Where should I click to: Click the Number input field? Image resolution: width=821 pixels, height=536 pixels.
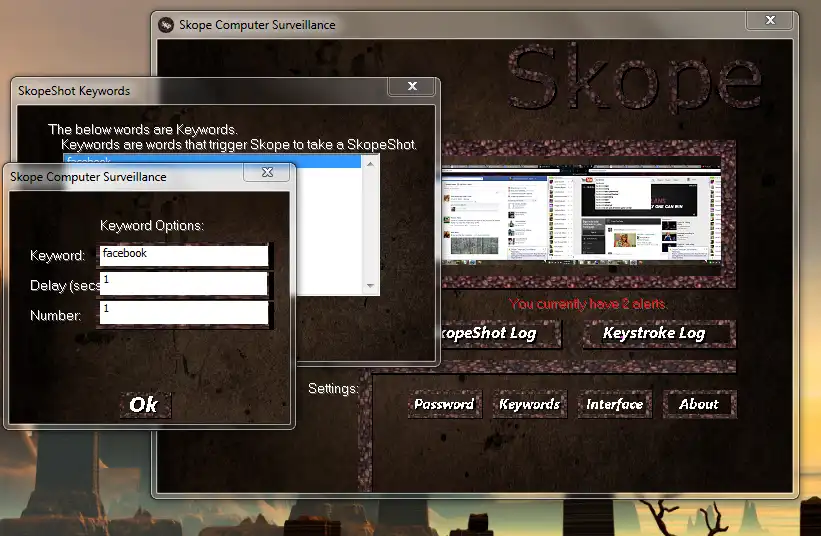click(x=184, y=313)
